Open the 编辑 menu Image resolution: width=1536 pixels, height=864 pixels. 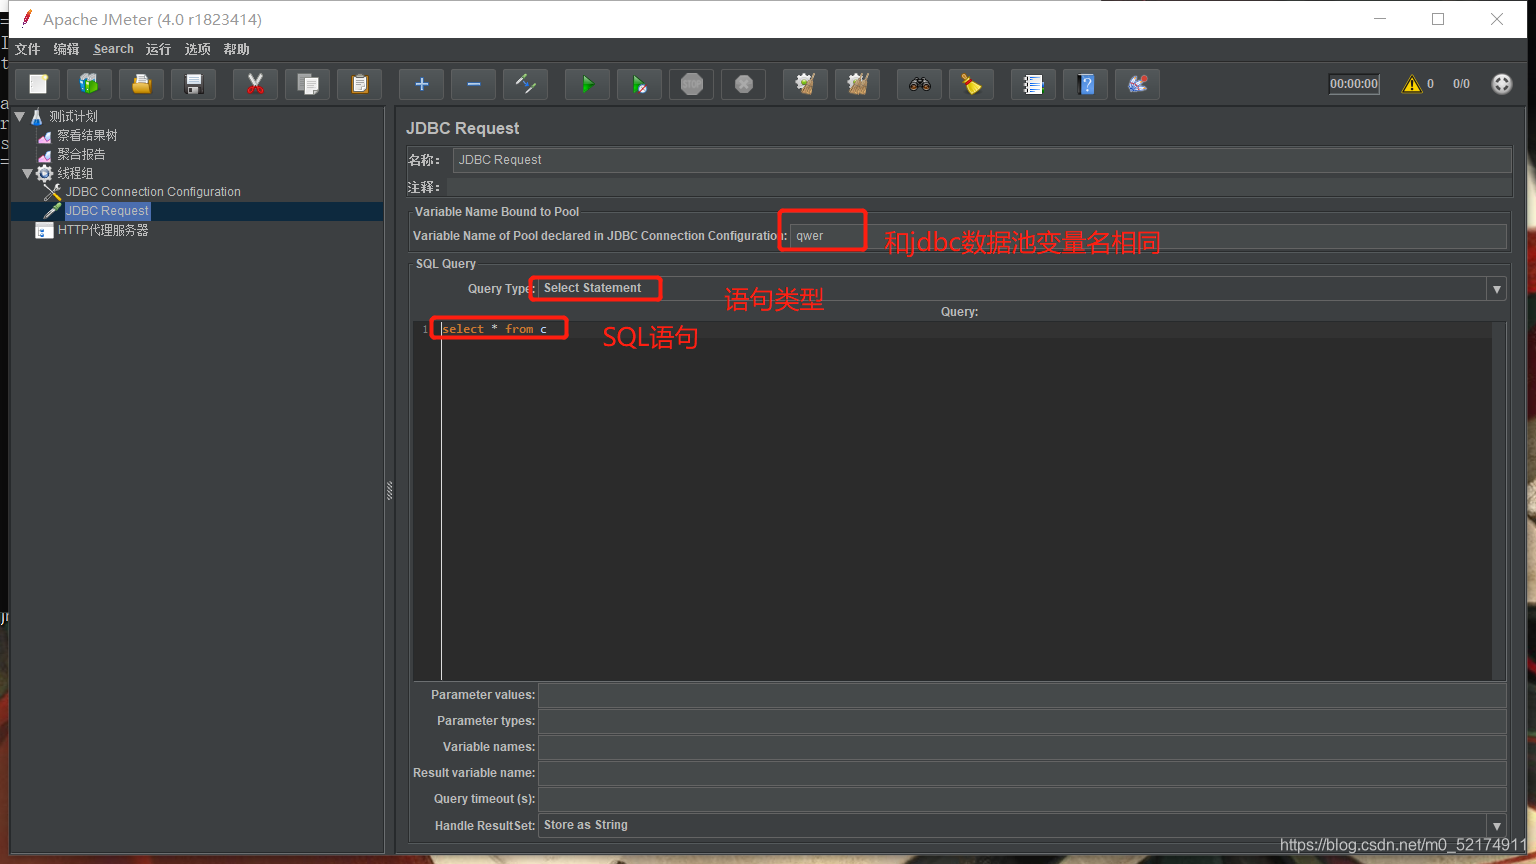(x=66, y=49)
